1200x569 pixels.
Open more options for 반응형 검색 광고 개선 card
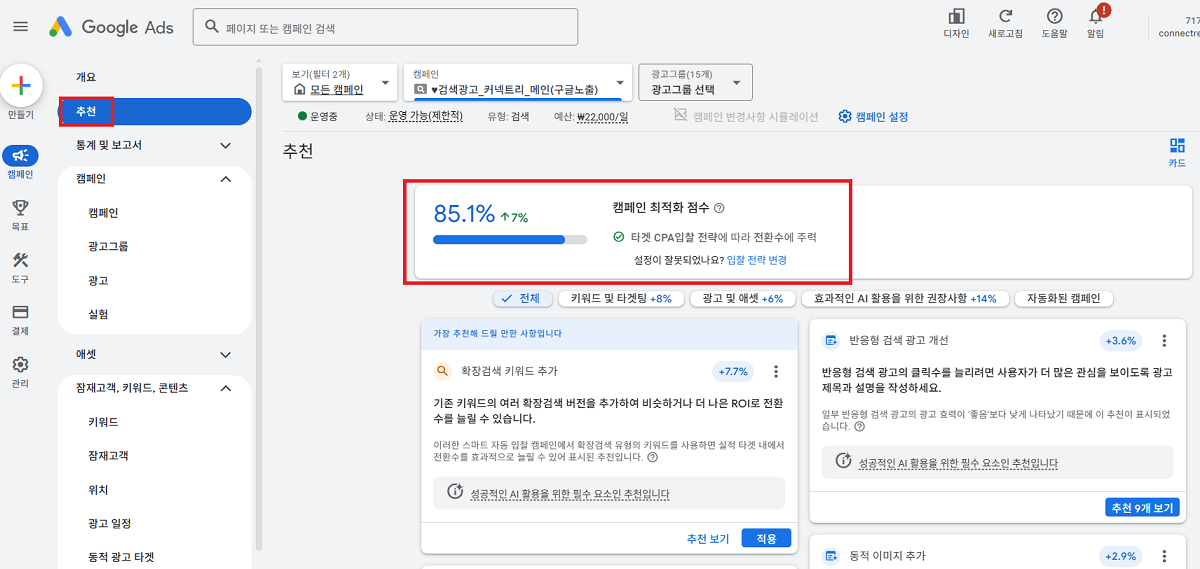coord(1163,341)
